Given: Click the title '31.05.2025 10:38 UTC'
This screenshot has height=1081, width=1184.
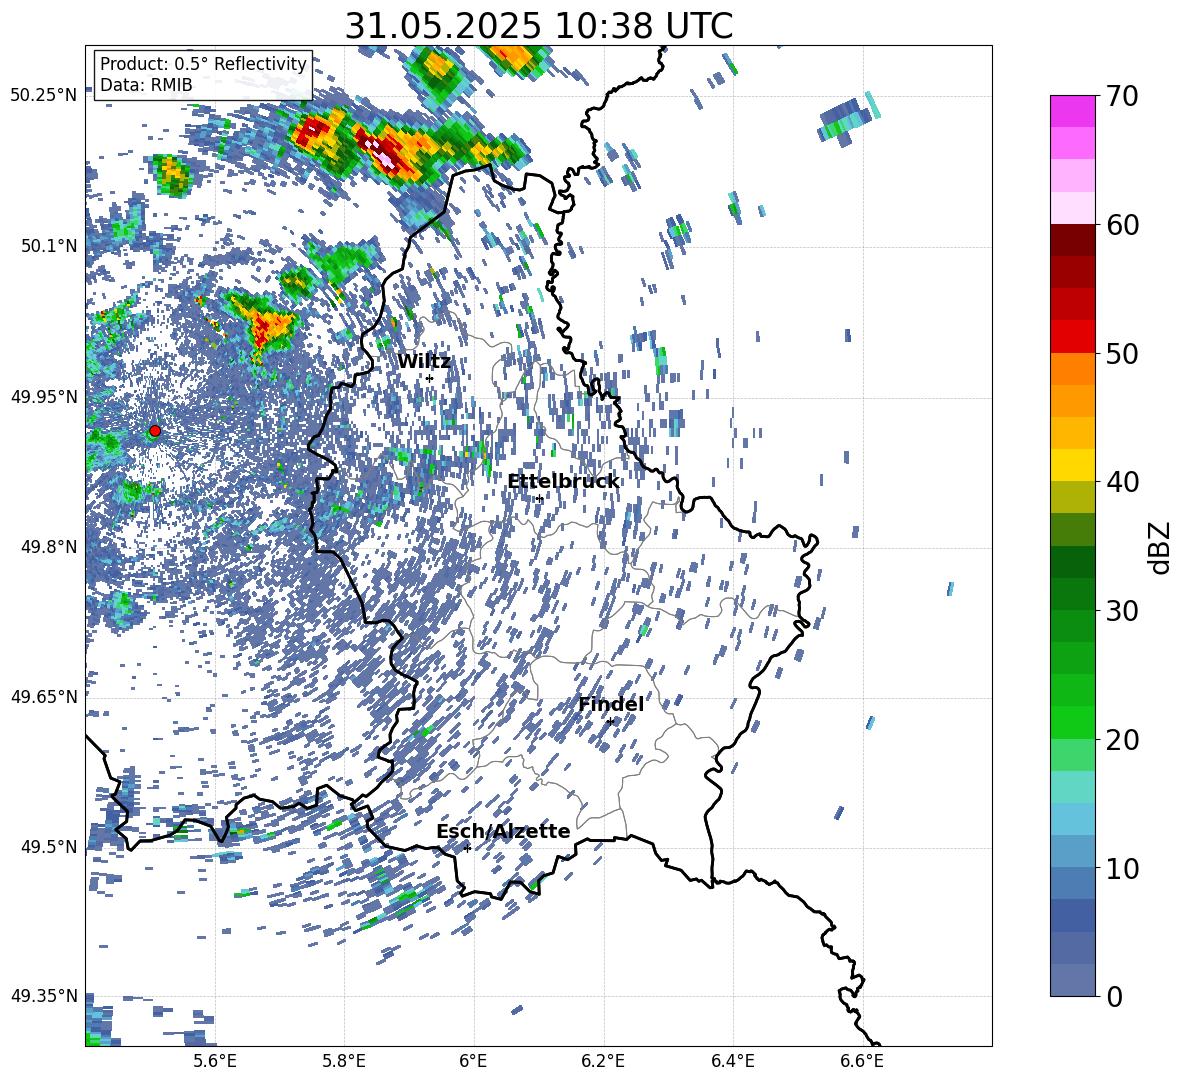Looking at the screenshot, I should tap(538, 26).
